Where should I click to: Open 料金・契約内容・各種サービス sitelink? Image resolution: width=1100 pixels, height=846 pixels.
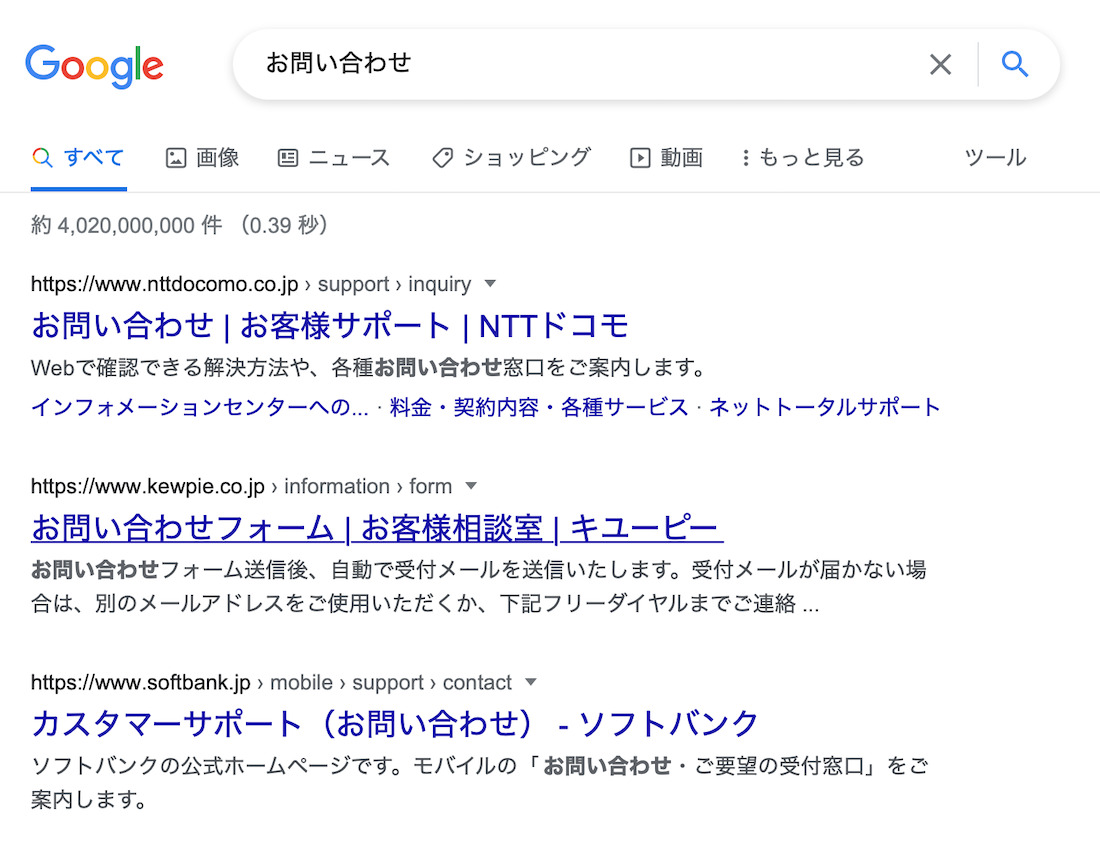[x=539, y=407]
